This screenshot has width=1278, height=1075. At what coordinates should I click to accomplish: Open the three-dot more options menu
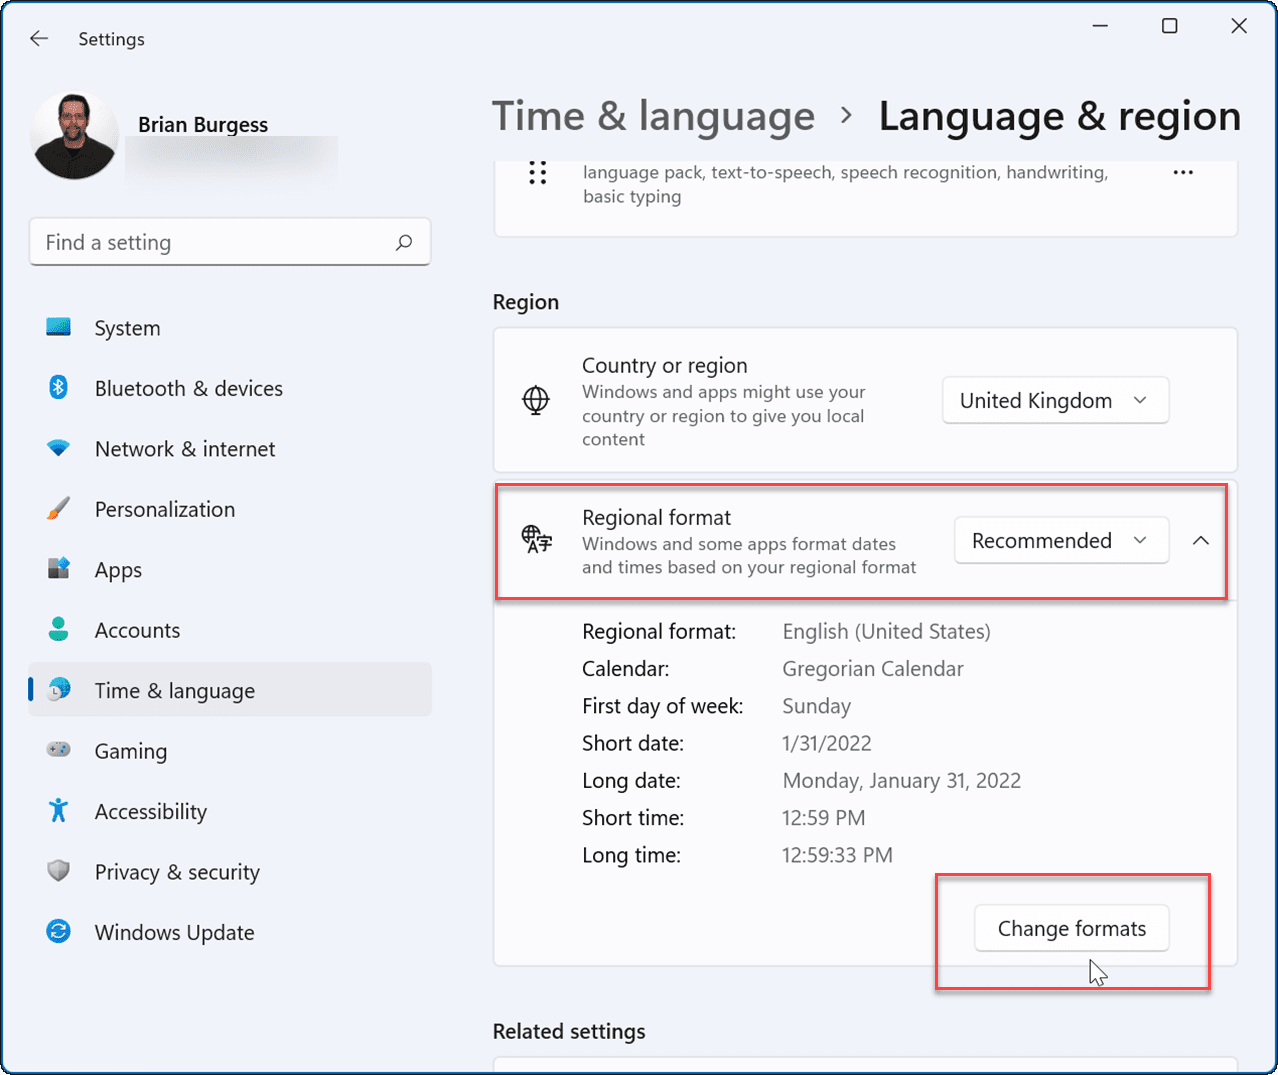1183,173
